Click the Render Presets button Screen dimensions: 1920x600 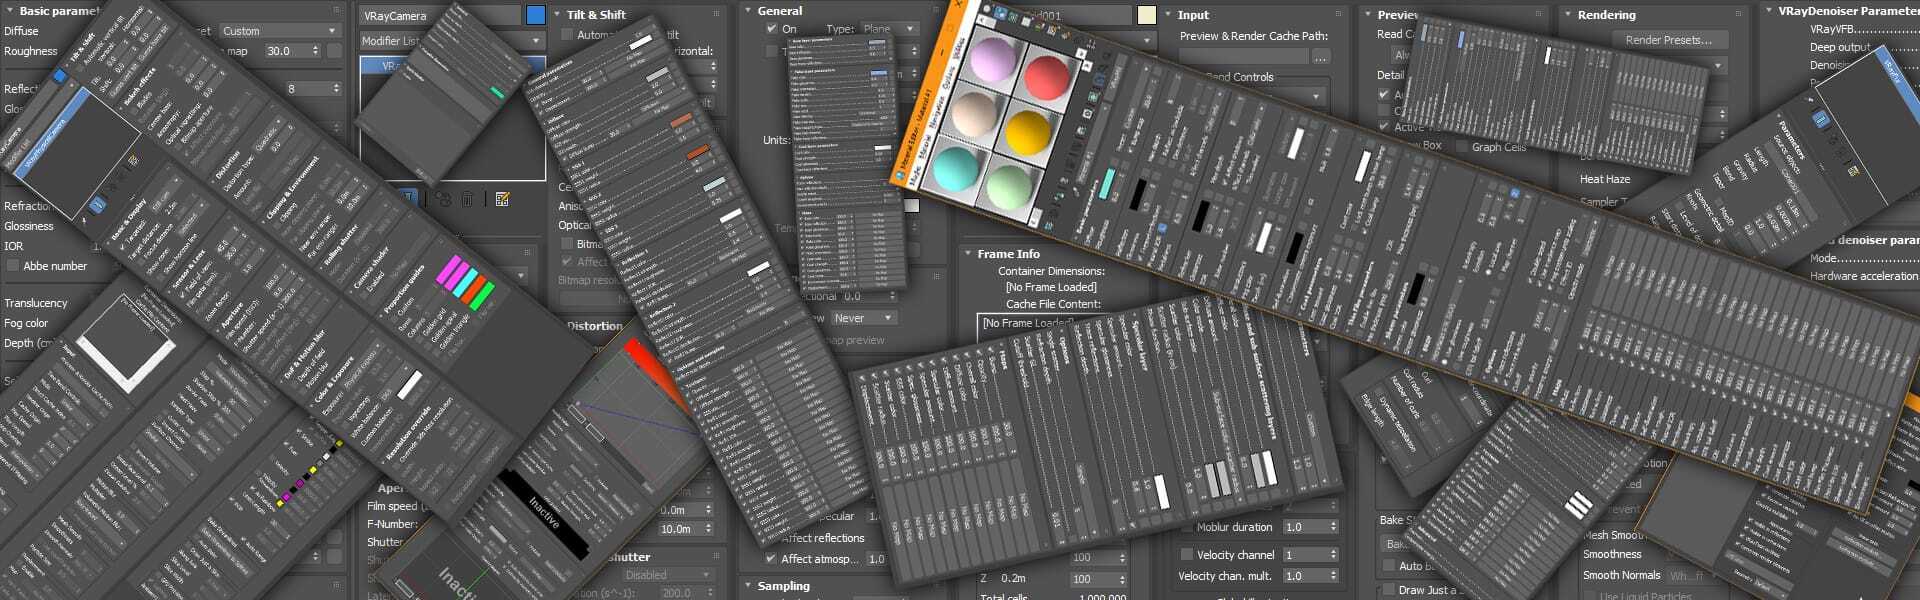[x=1668, y=40]
